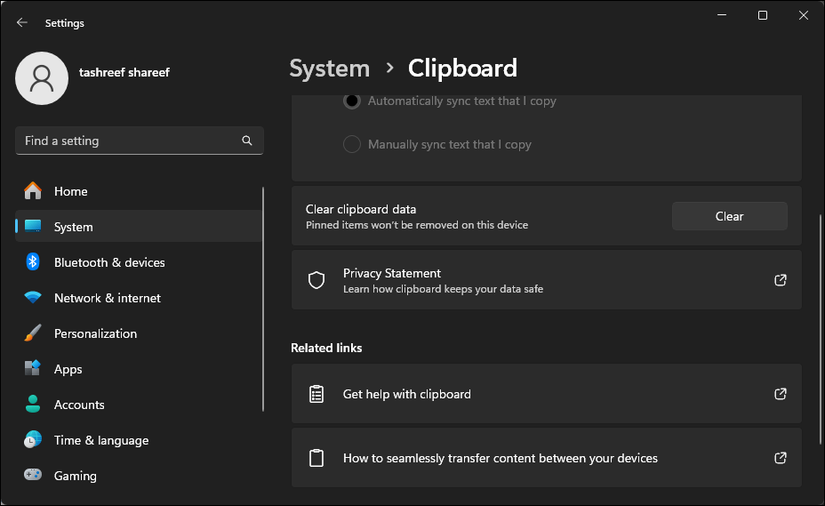Image resolution: width=825 pixels, height=506 pixels.
Task: Open external link for content transfer article
Action: click(781, 458)
